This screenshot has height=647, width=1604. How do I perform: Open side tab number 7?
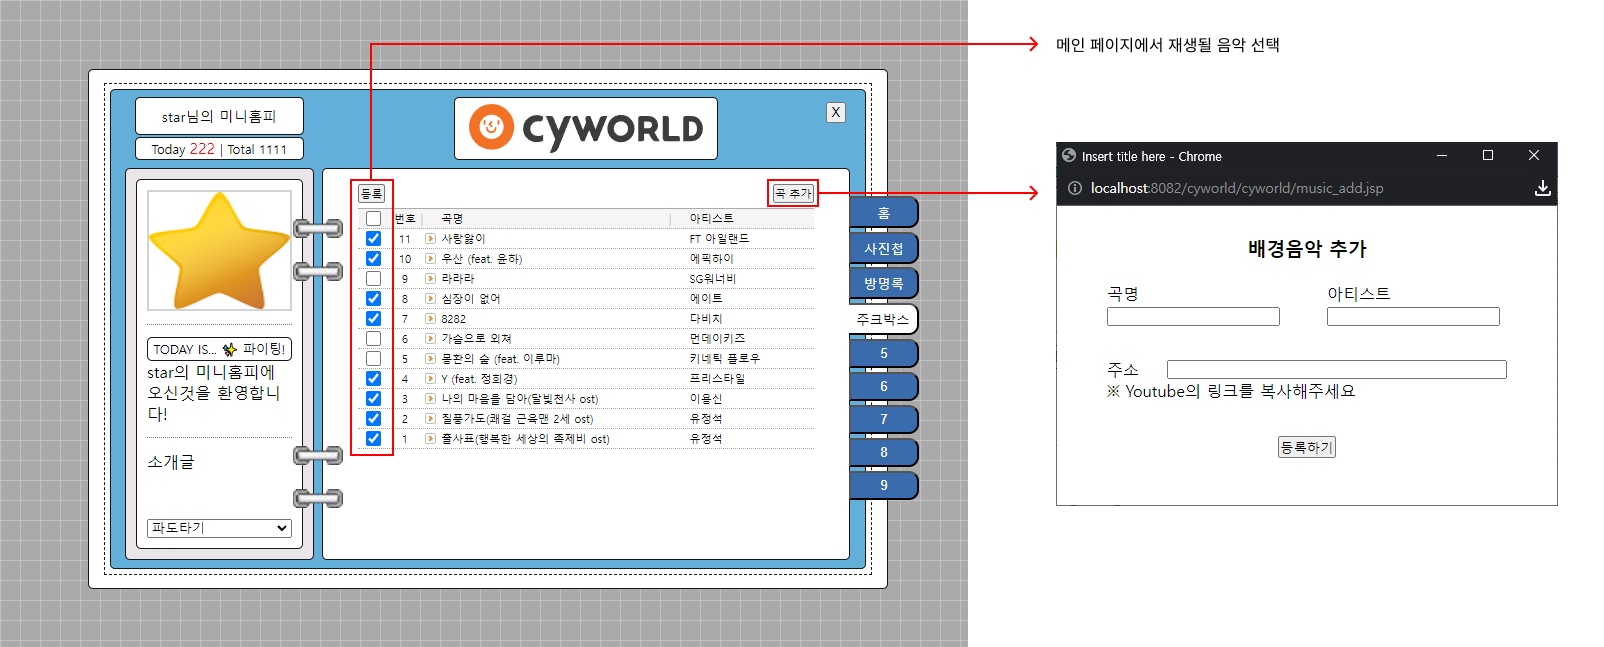[x=883, y=419]
